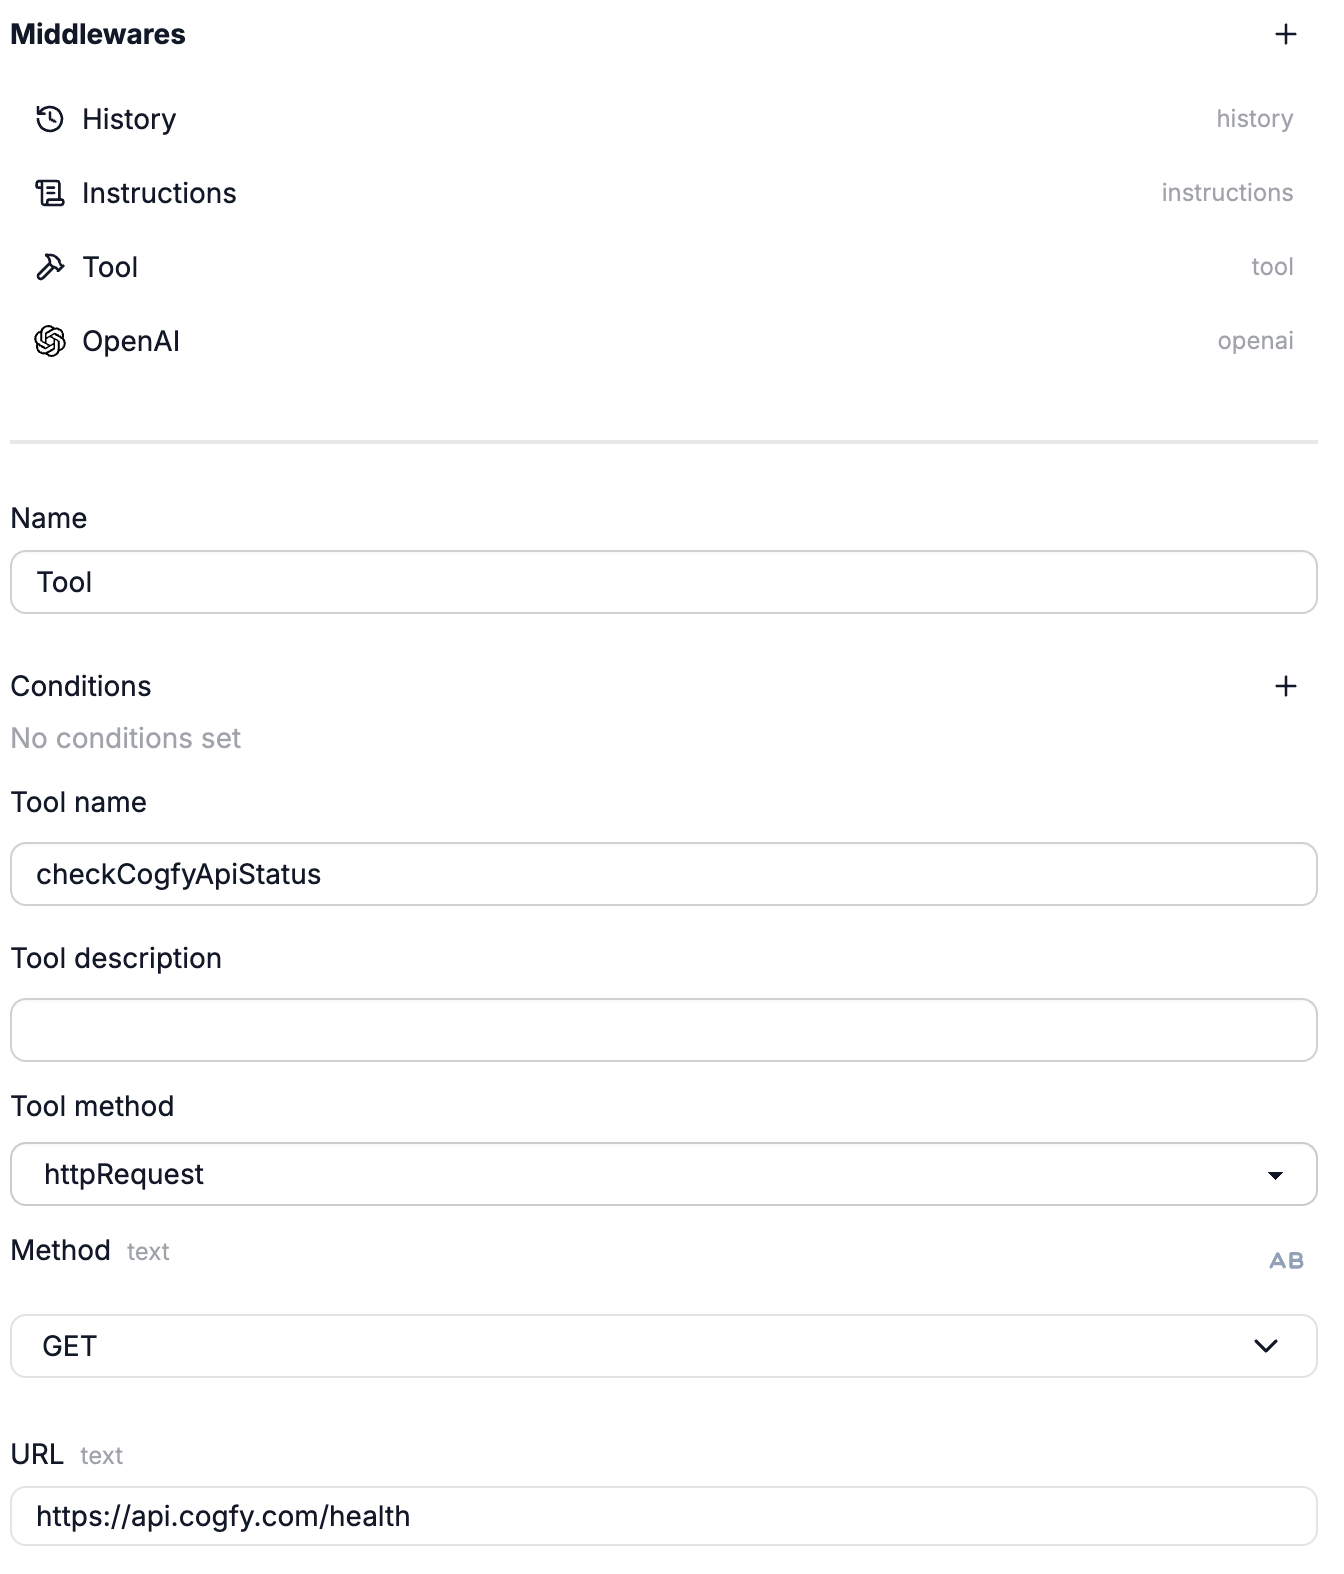Click the instructions type label on right
The height and width of the screenshot is (1574, 1344).
tap(1227, 193)
